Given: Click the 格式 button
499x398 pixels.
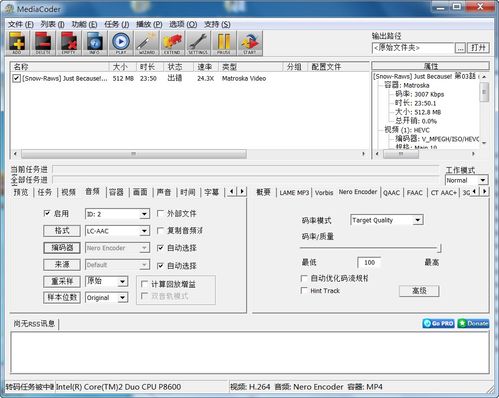Looking at the screenshot, I should coord(62,231).
